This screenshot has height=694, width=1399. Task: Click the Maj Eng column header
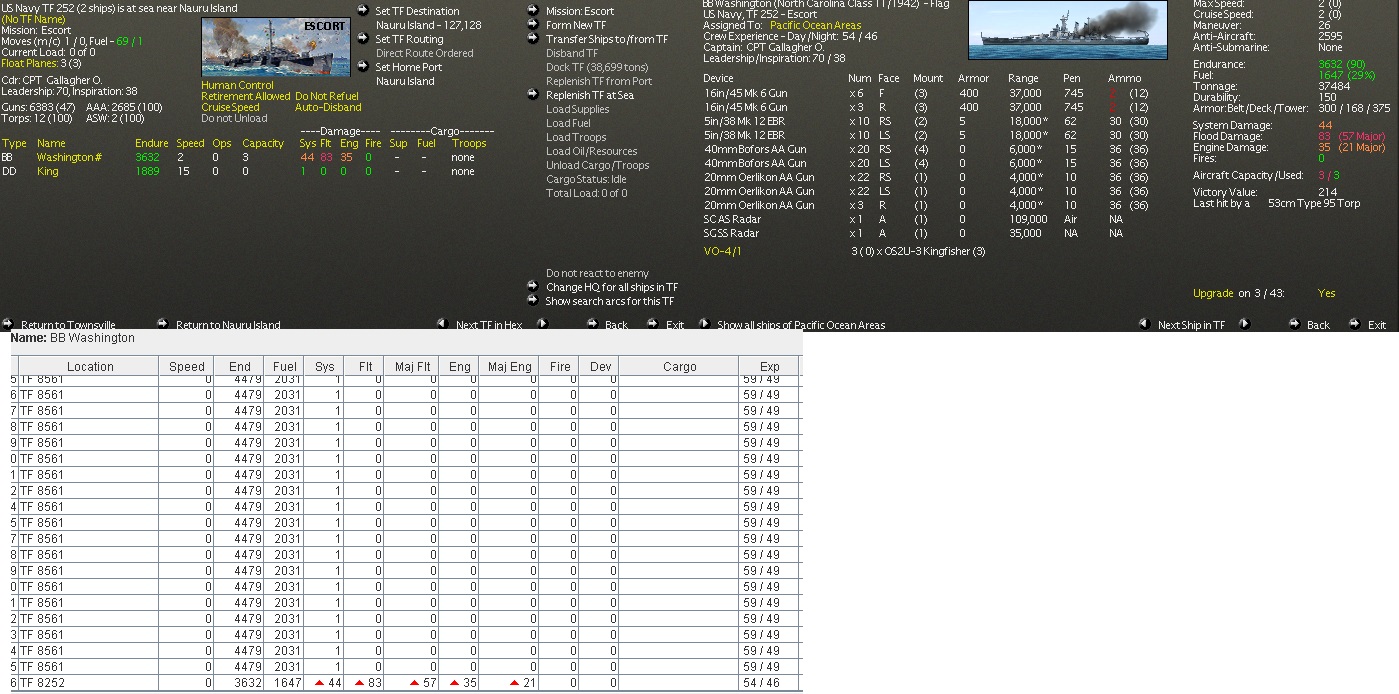pos(510,367)
